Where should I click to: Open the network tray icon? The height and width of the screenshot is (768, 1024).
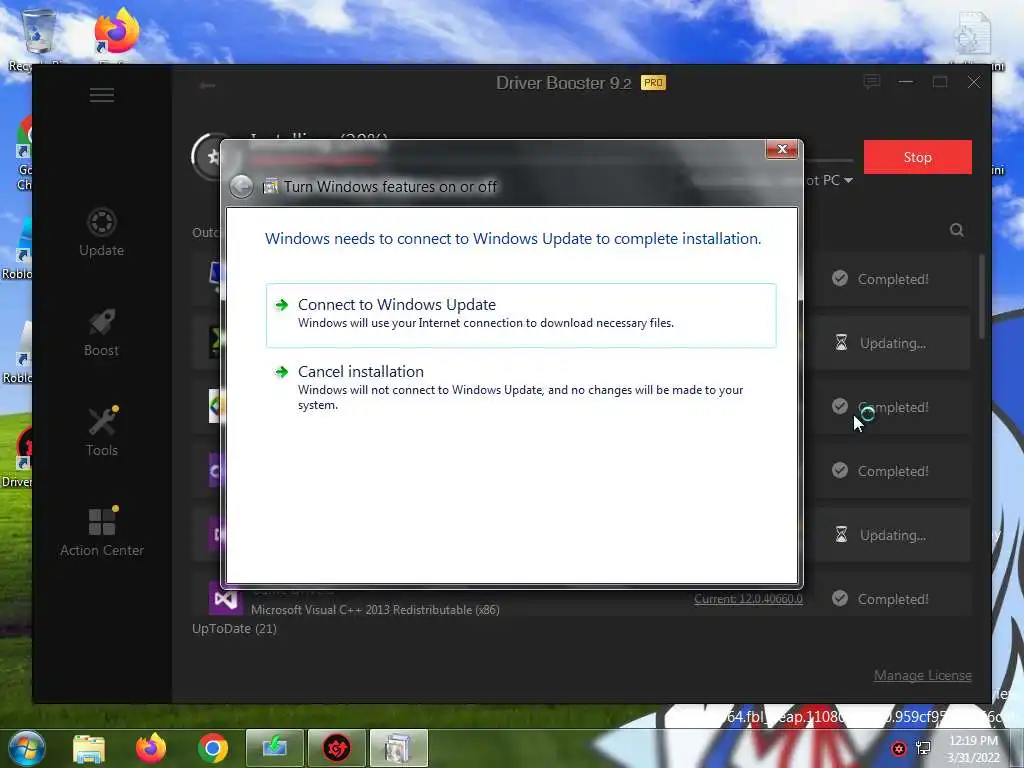[923, 748]
